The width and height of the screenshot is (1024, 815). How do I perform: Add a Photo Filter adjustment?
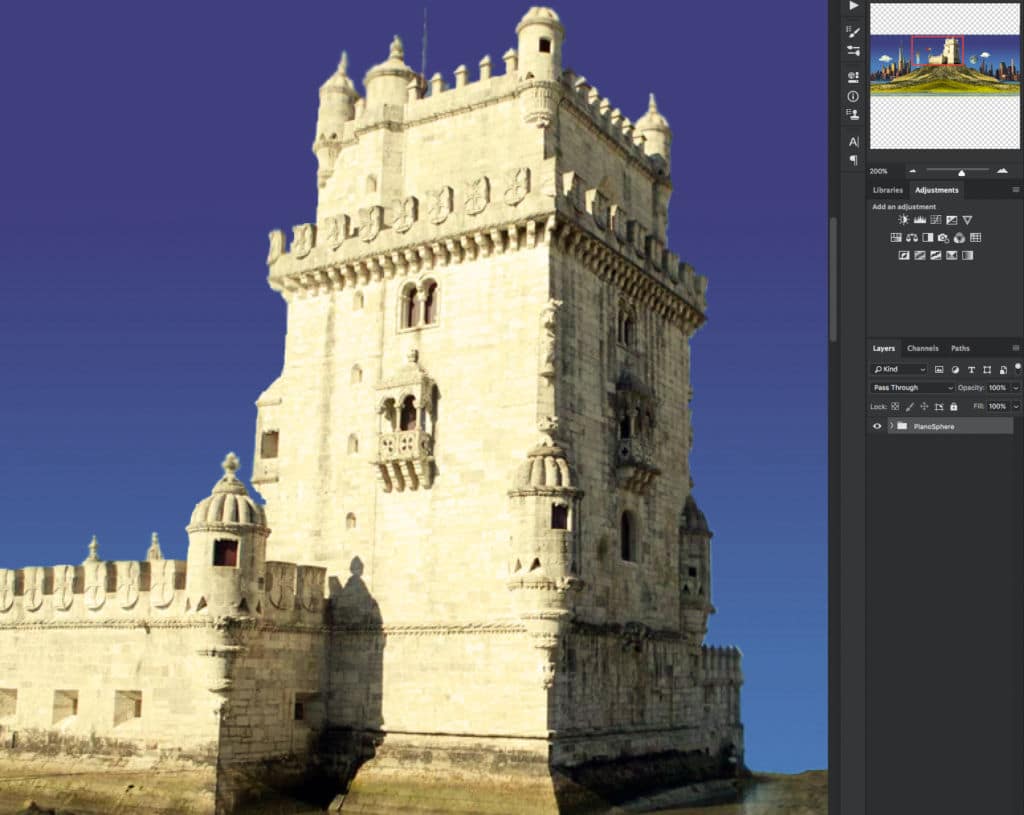tap(943, 238)
